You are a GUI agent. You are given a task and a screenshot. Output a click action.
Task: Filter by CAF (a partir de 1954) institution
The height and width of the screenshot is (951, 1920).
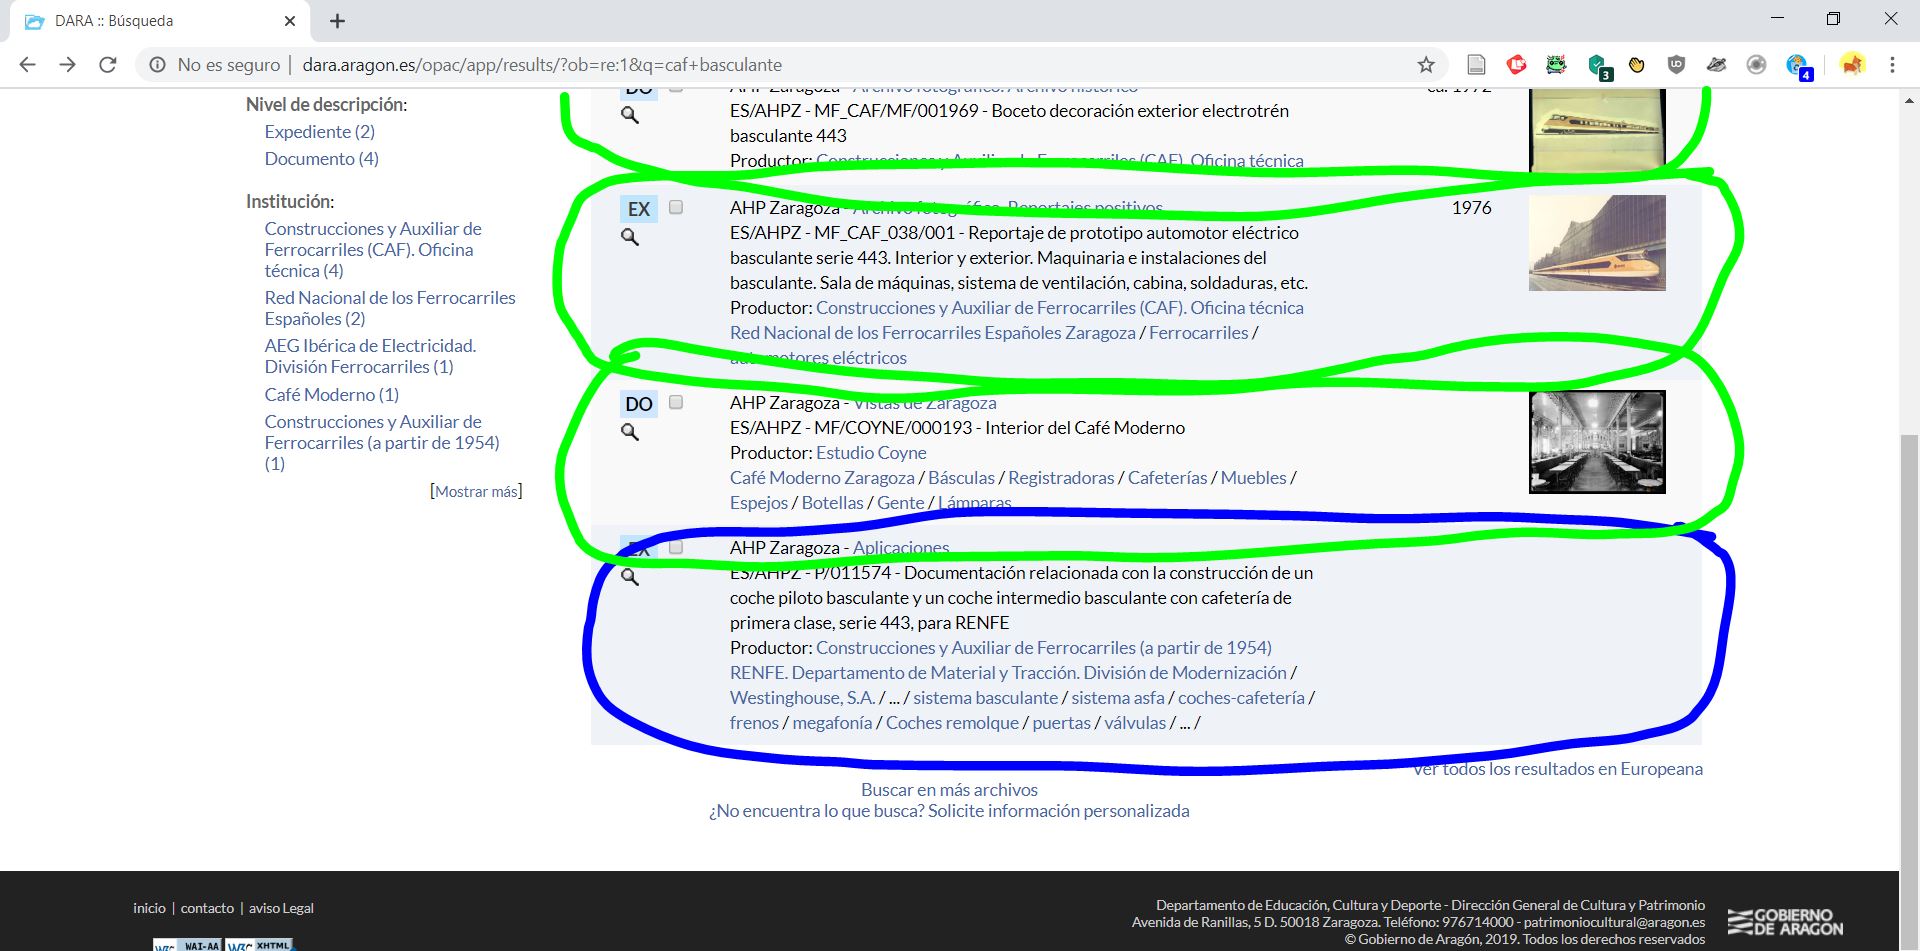coord(382,443)
